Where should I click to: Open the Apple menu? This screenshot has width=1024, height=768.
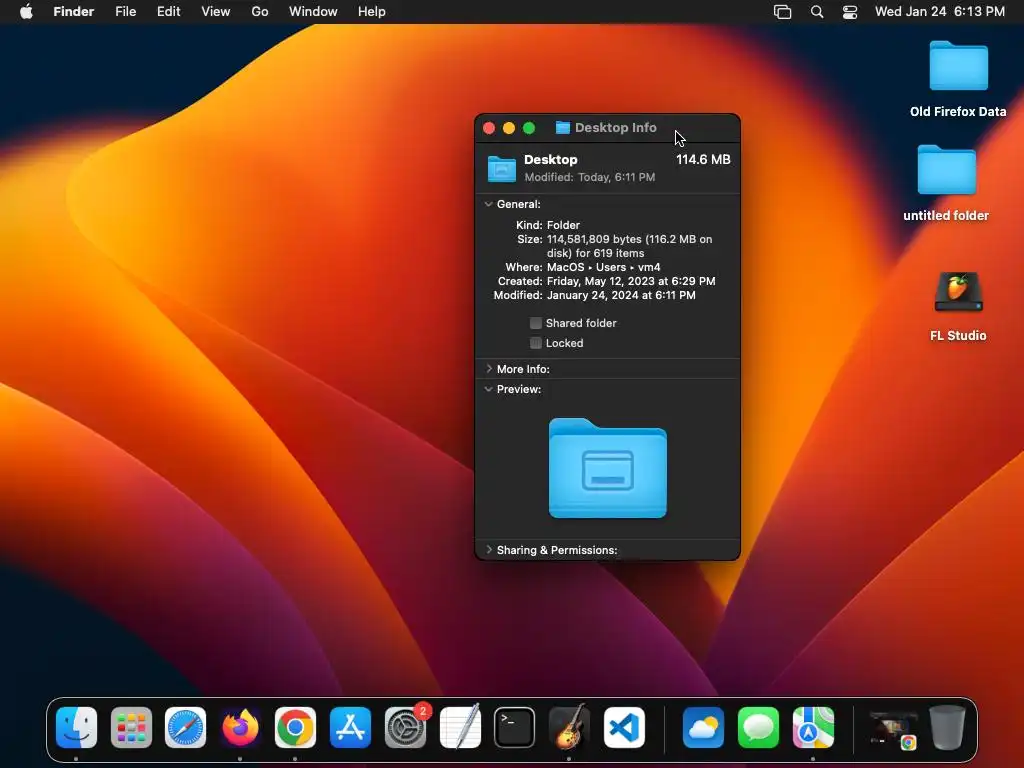[26, 12]
